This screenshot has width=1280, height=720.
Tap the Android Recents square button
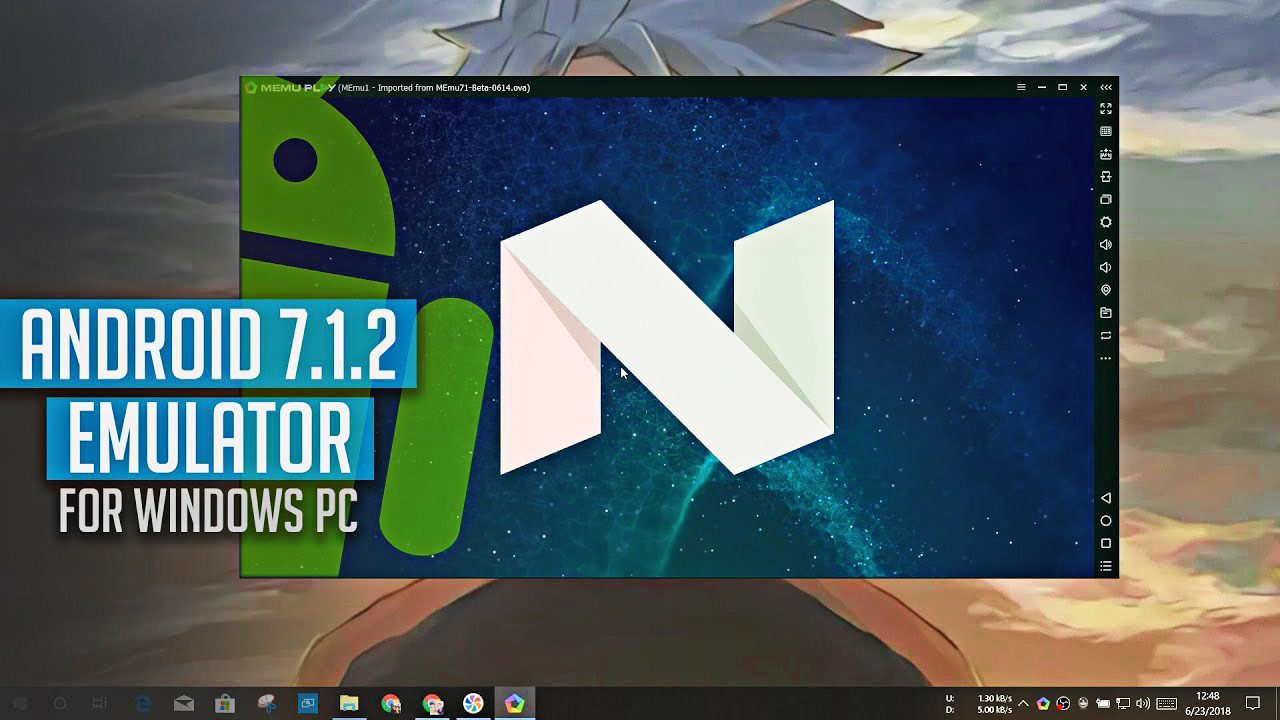click(1106, 544)
